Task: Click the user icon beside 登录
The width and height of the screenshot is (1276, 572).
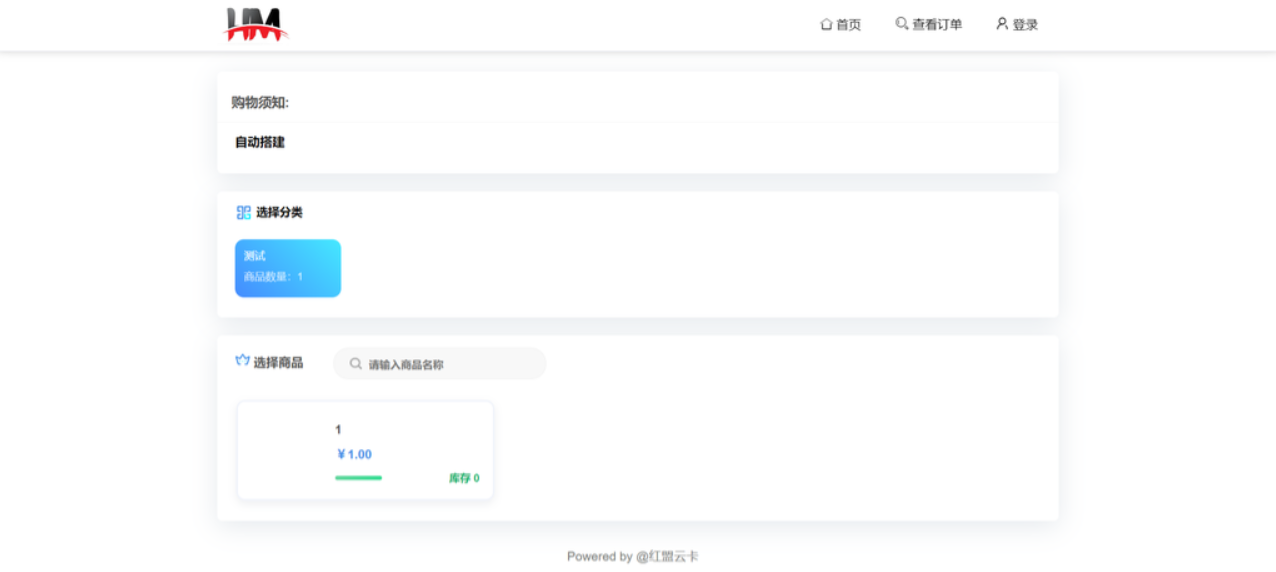Action: 1002,23
